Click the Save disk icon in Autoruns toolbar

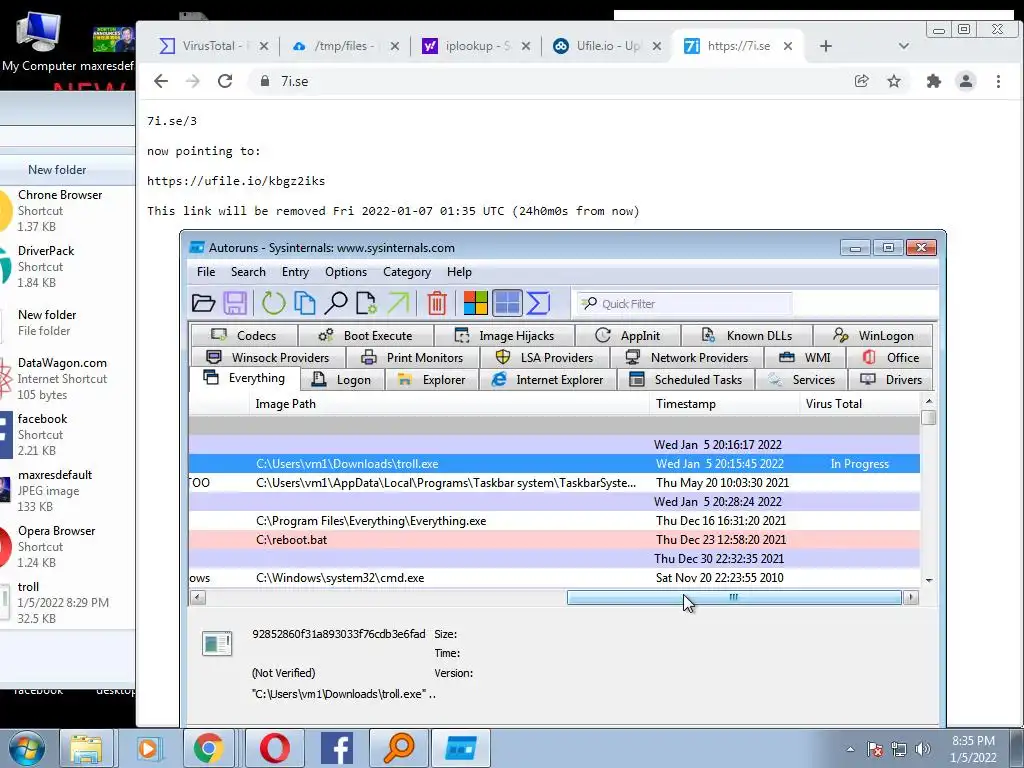235,303
